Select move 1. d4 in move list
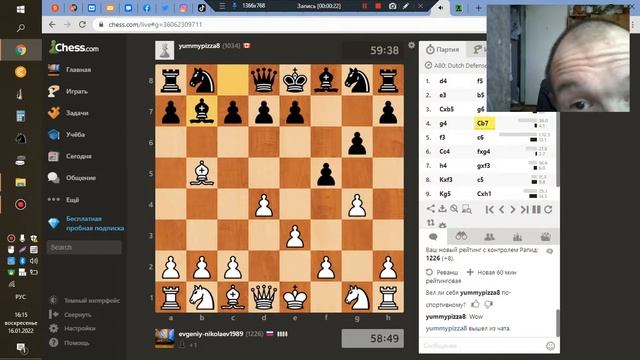 (x=443, y=81)
